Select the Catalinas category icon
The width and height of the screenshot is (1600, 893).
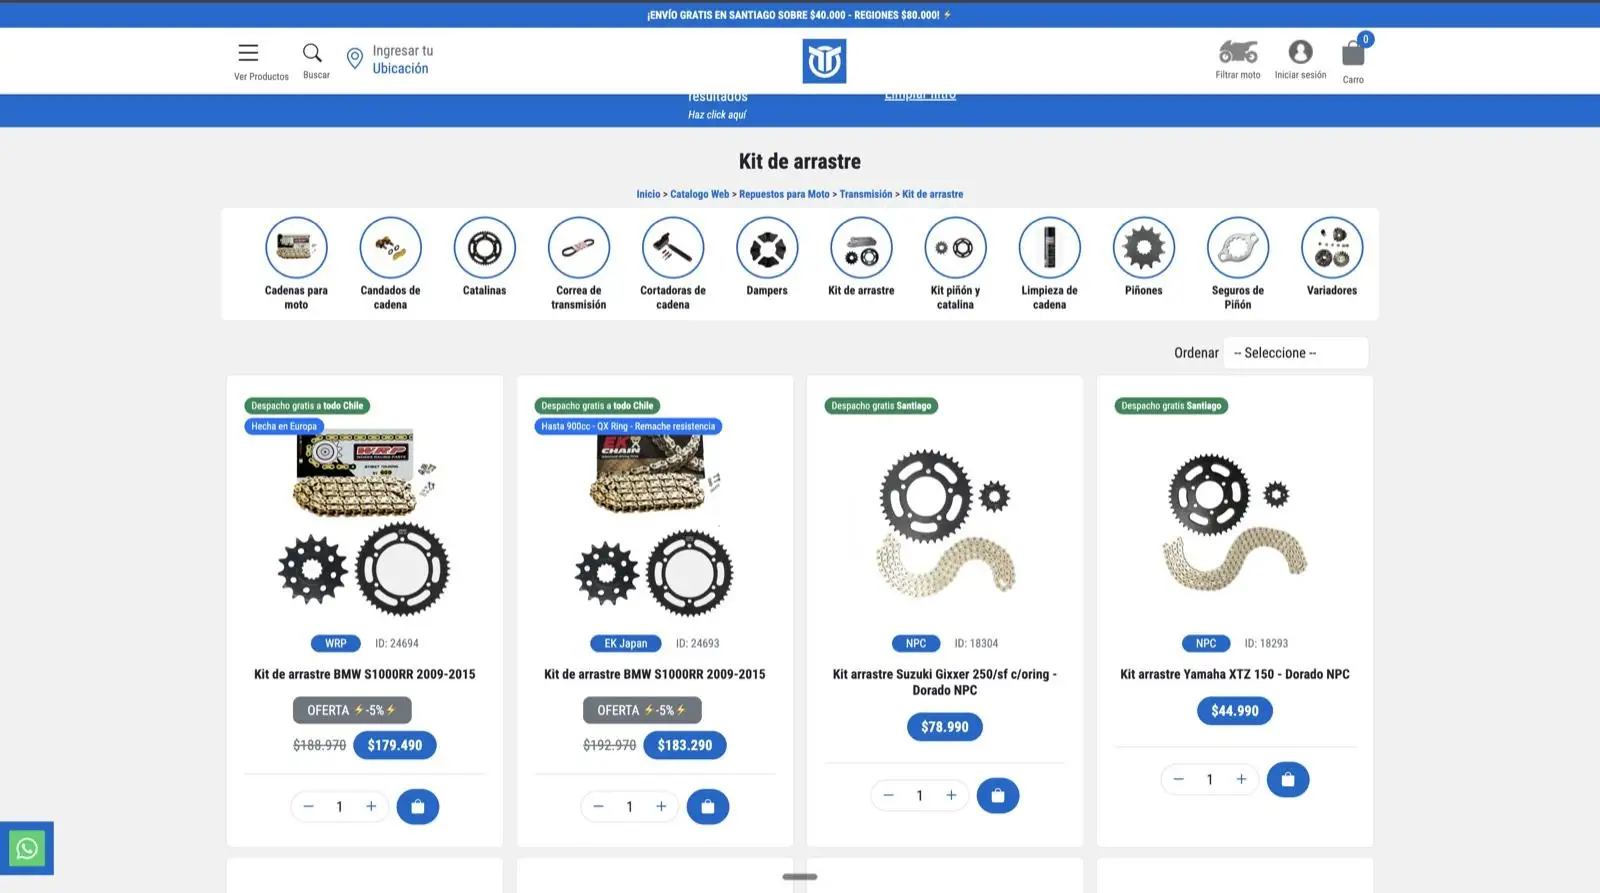pos(485,247)
